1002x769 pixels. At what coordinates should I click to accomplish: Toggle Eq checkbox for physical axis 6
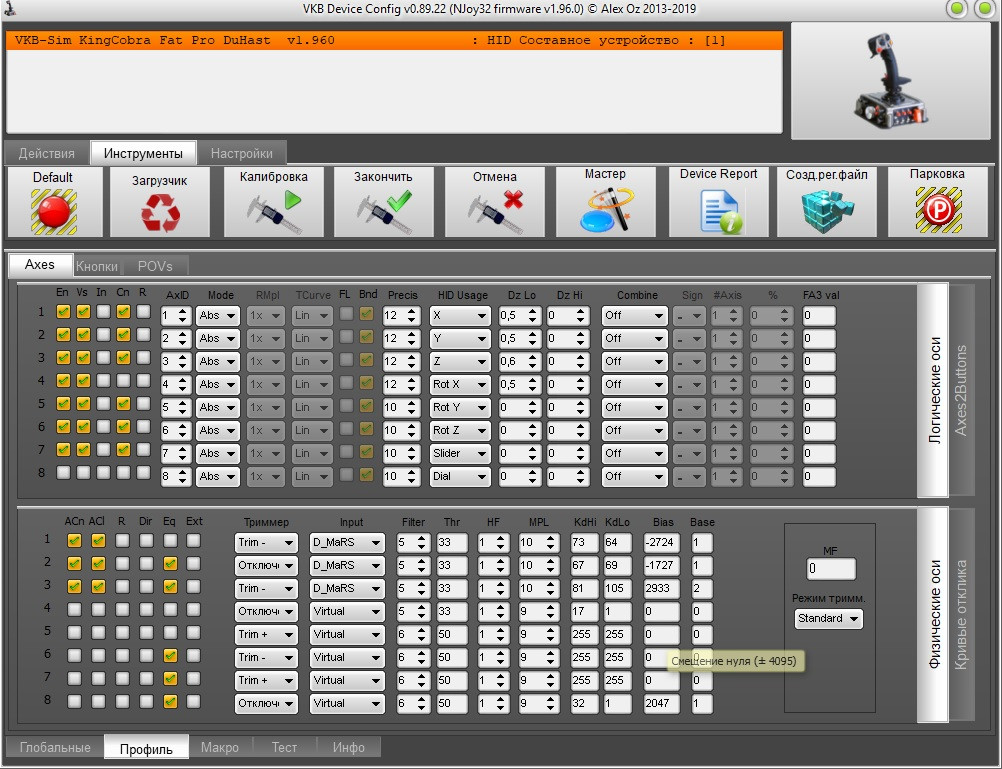click(170, 656)
